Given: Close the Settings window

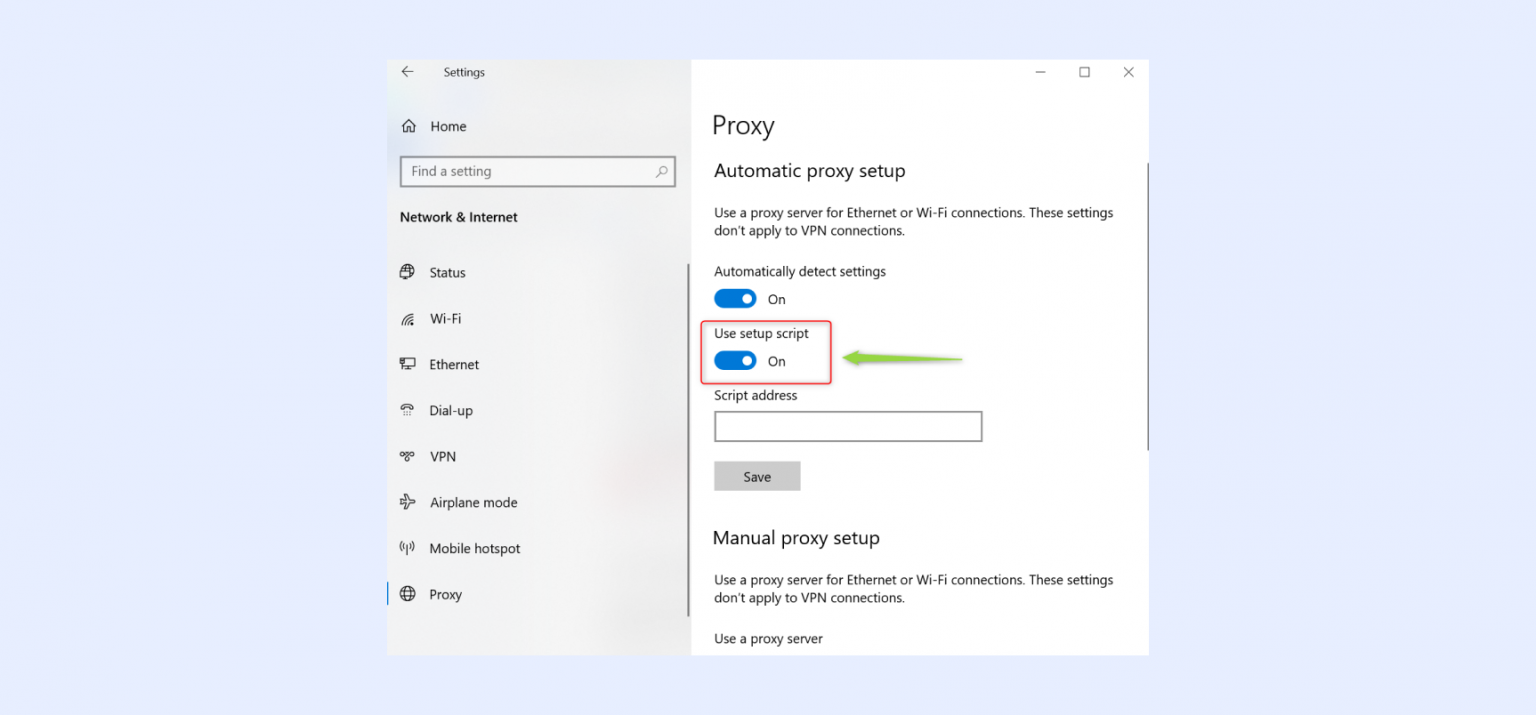Looking at the screenshot, I should coord(1128,72).
